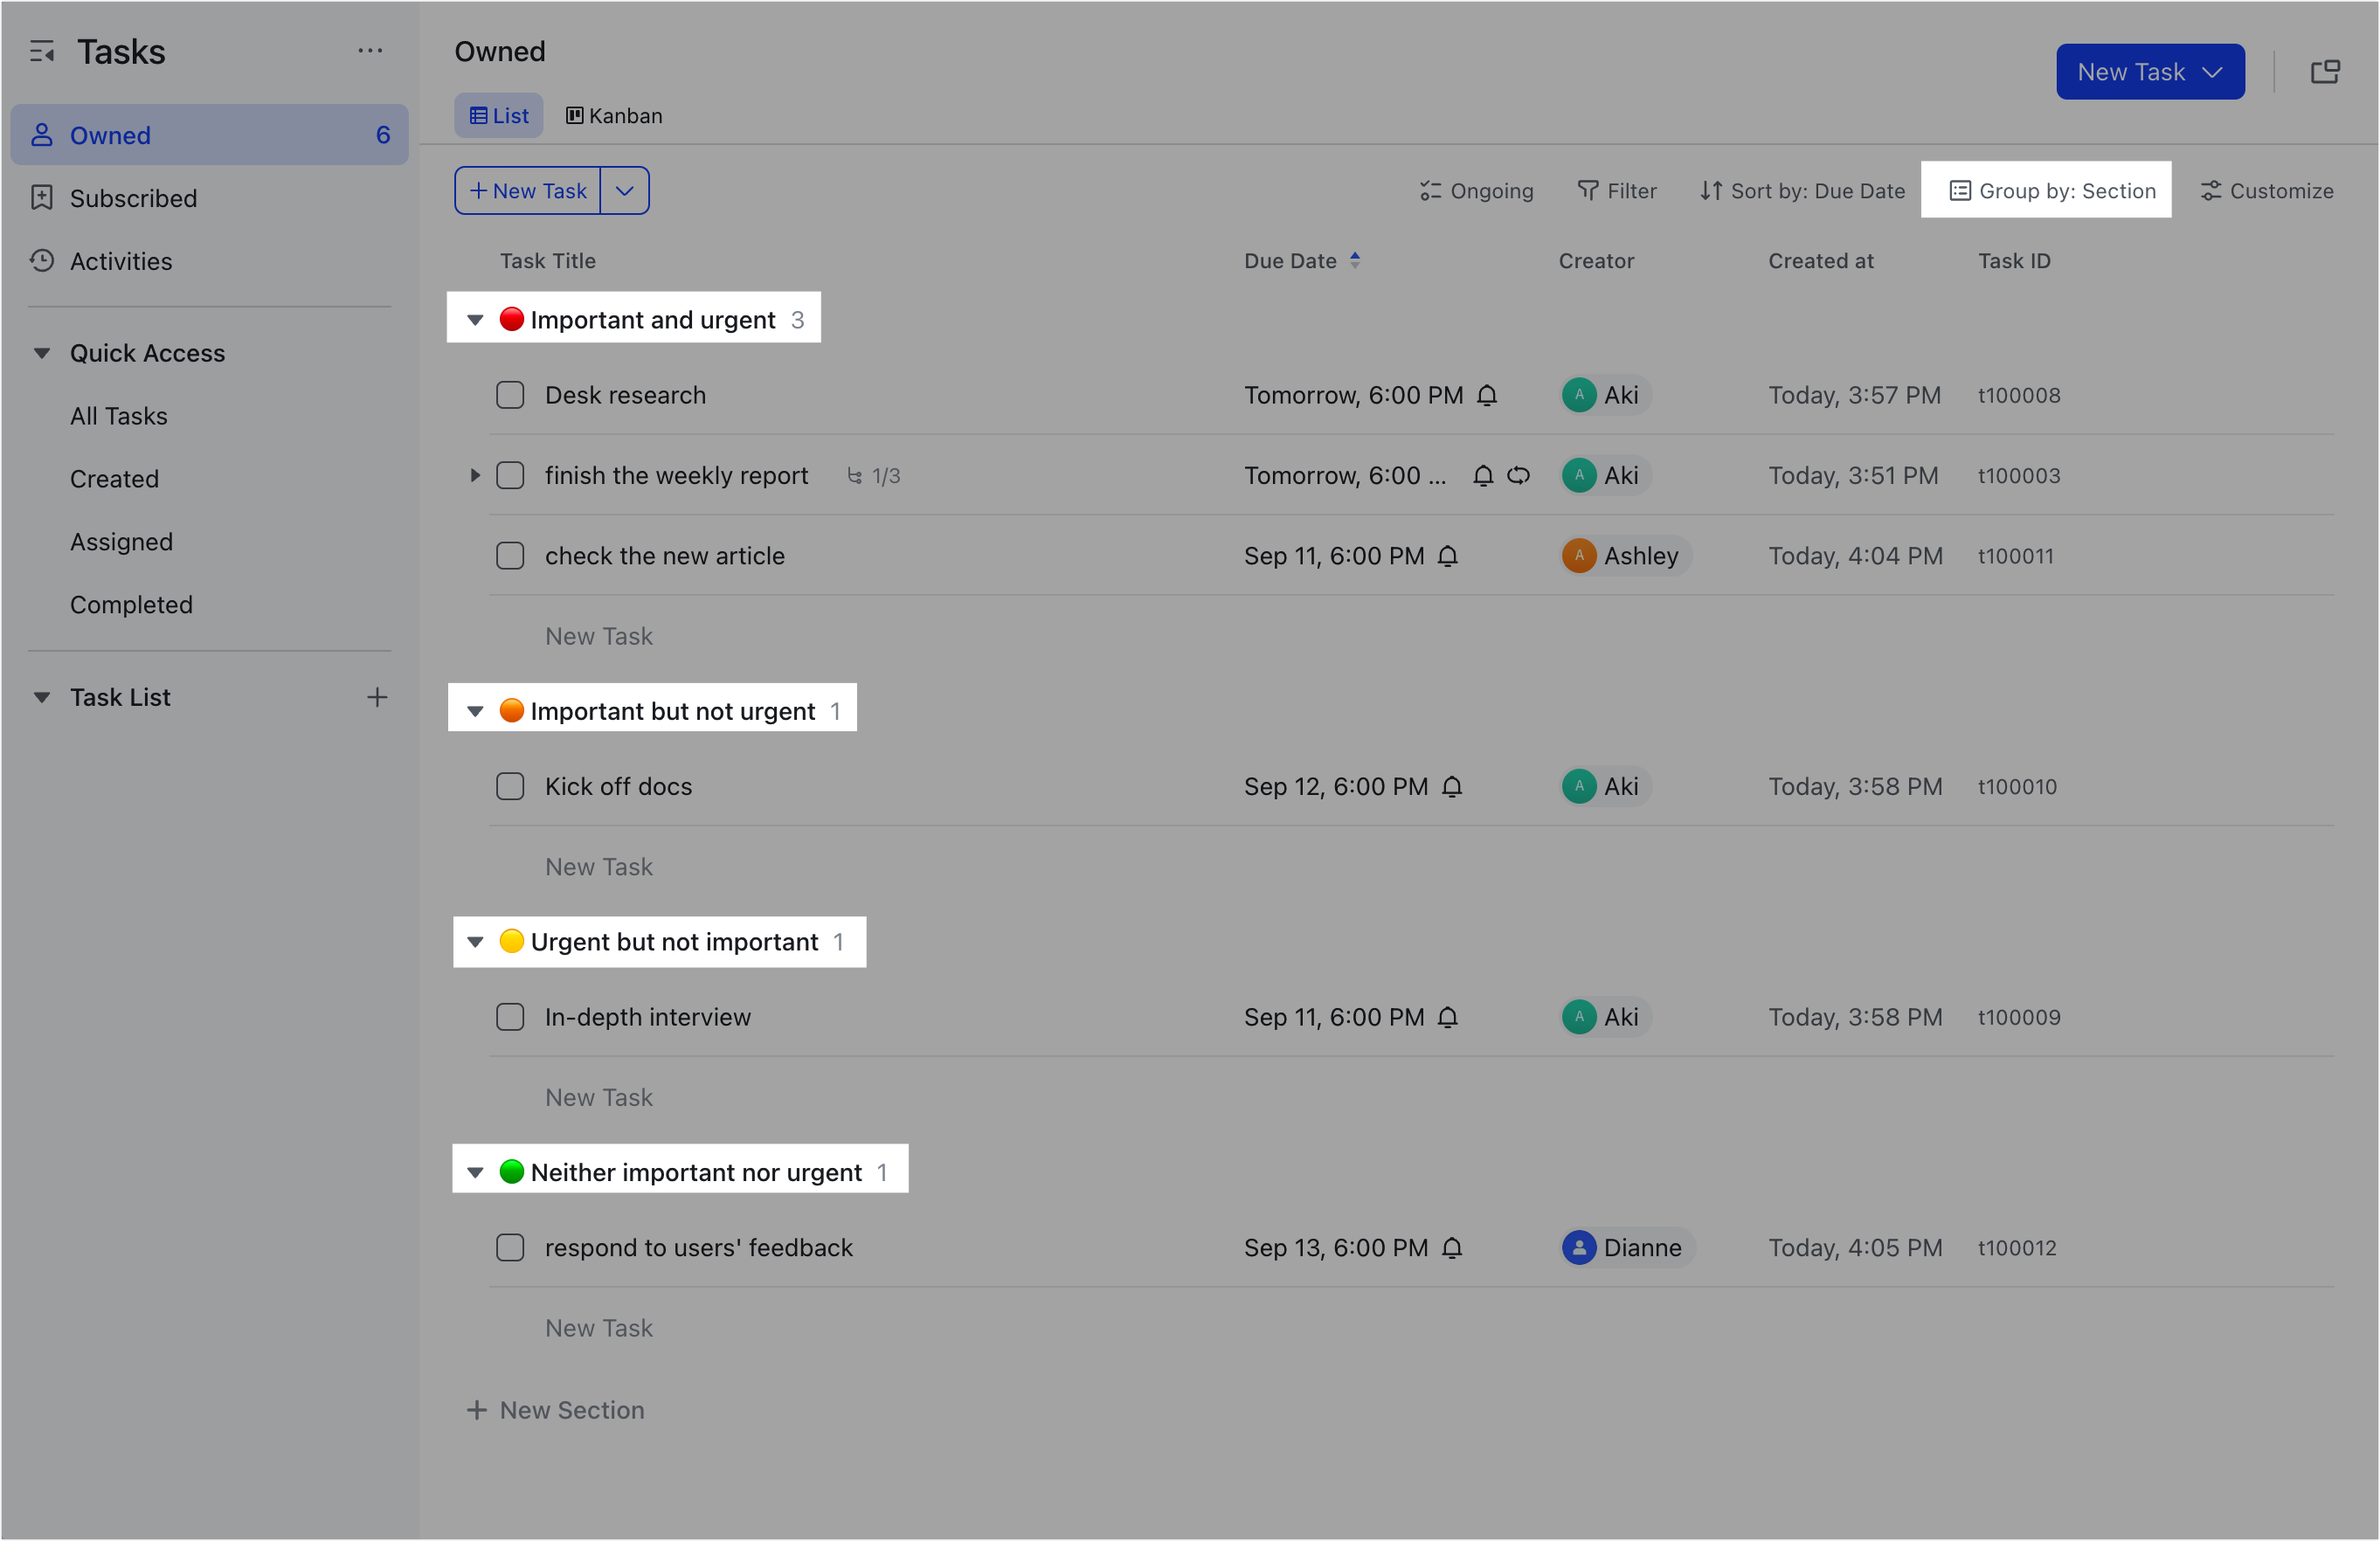Click the repeat icon on finish the weekly report

1519,475
